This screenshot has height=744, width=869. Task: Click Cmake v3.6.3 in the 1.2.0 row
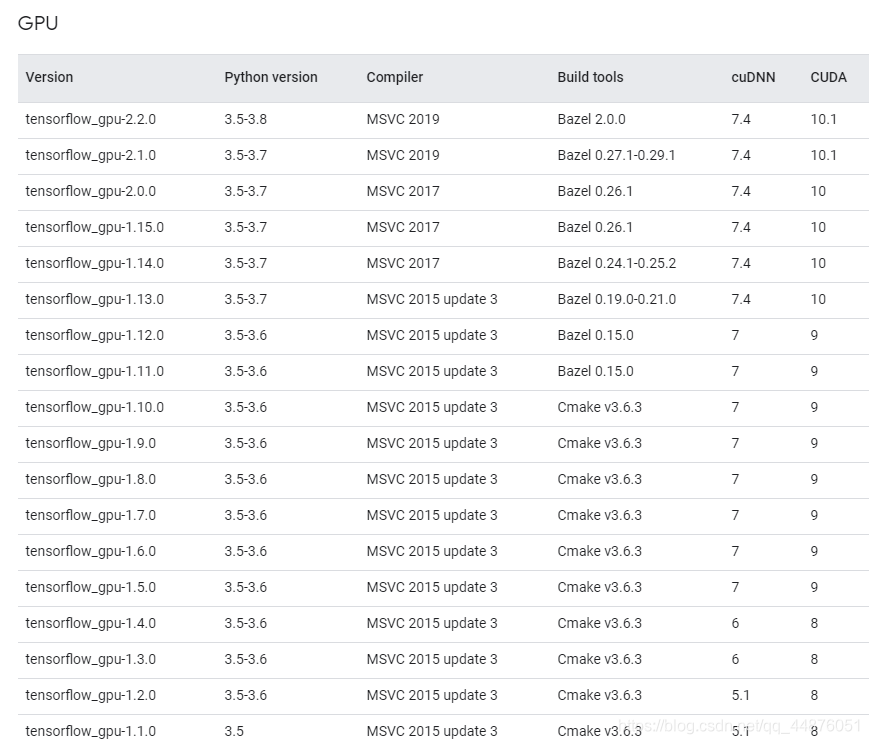[600, 696]
